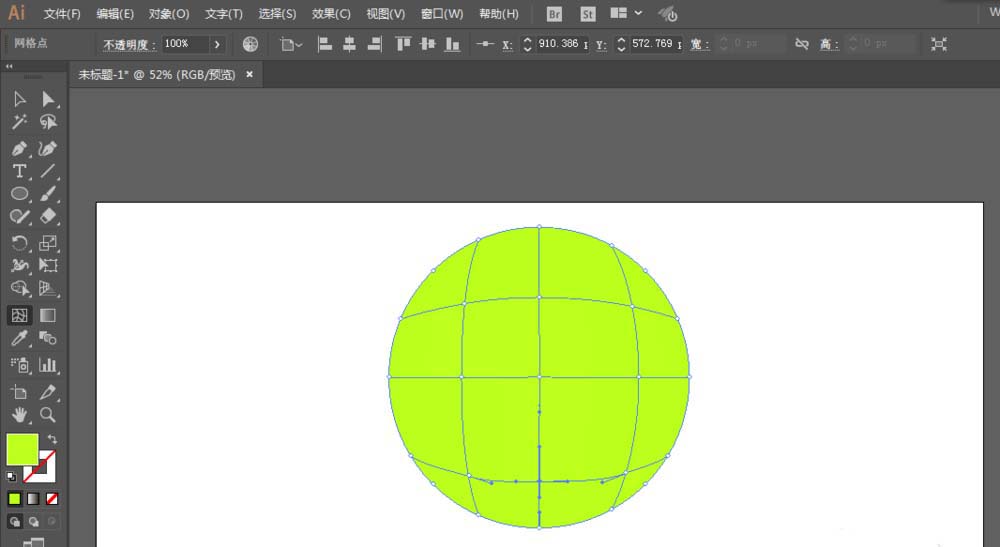Click horizontal align left icon
This screenshot has height=547, width=1000.
point(325,44)
